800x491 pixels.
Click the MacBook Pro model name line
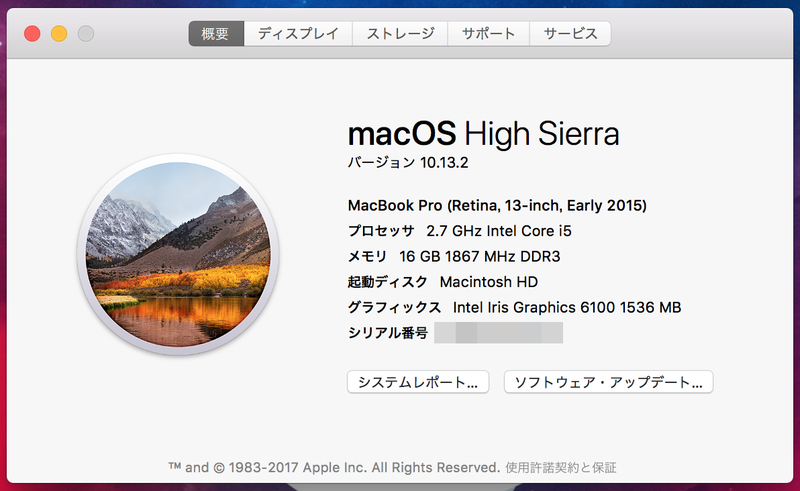coord(497,205)
